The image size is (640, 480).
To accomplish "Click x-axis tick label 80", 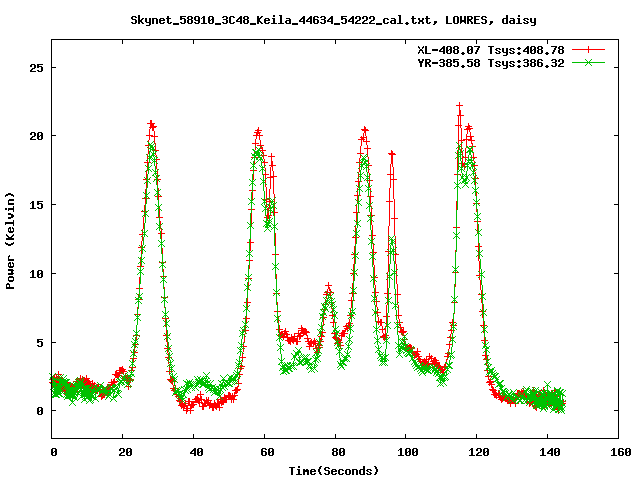I will pyautogui.click(x=338, y=452).
